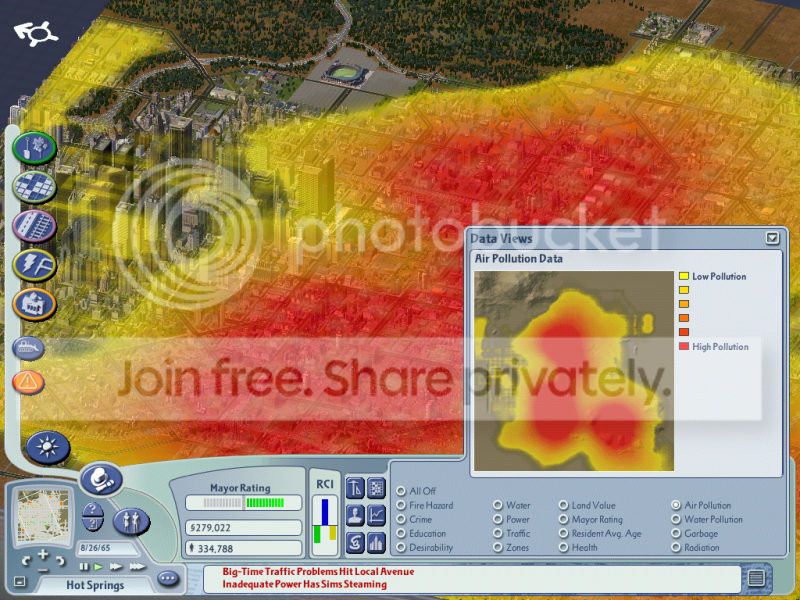Open the Landscaping tools menu
Image resolution: width=800 pixels, height=600 pixels.
pos(34,148)
